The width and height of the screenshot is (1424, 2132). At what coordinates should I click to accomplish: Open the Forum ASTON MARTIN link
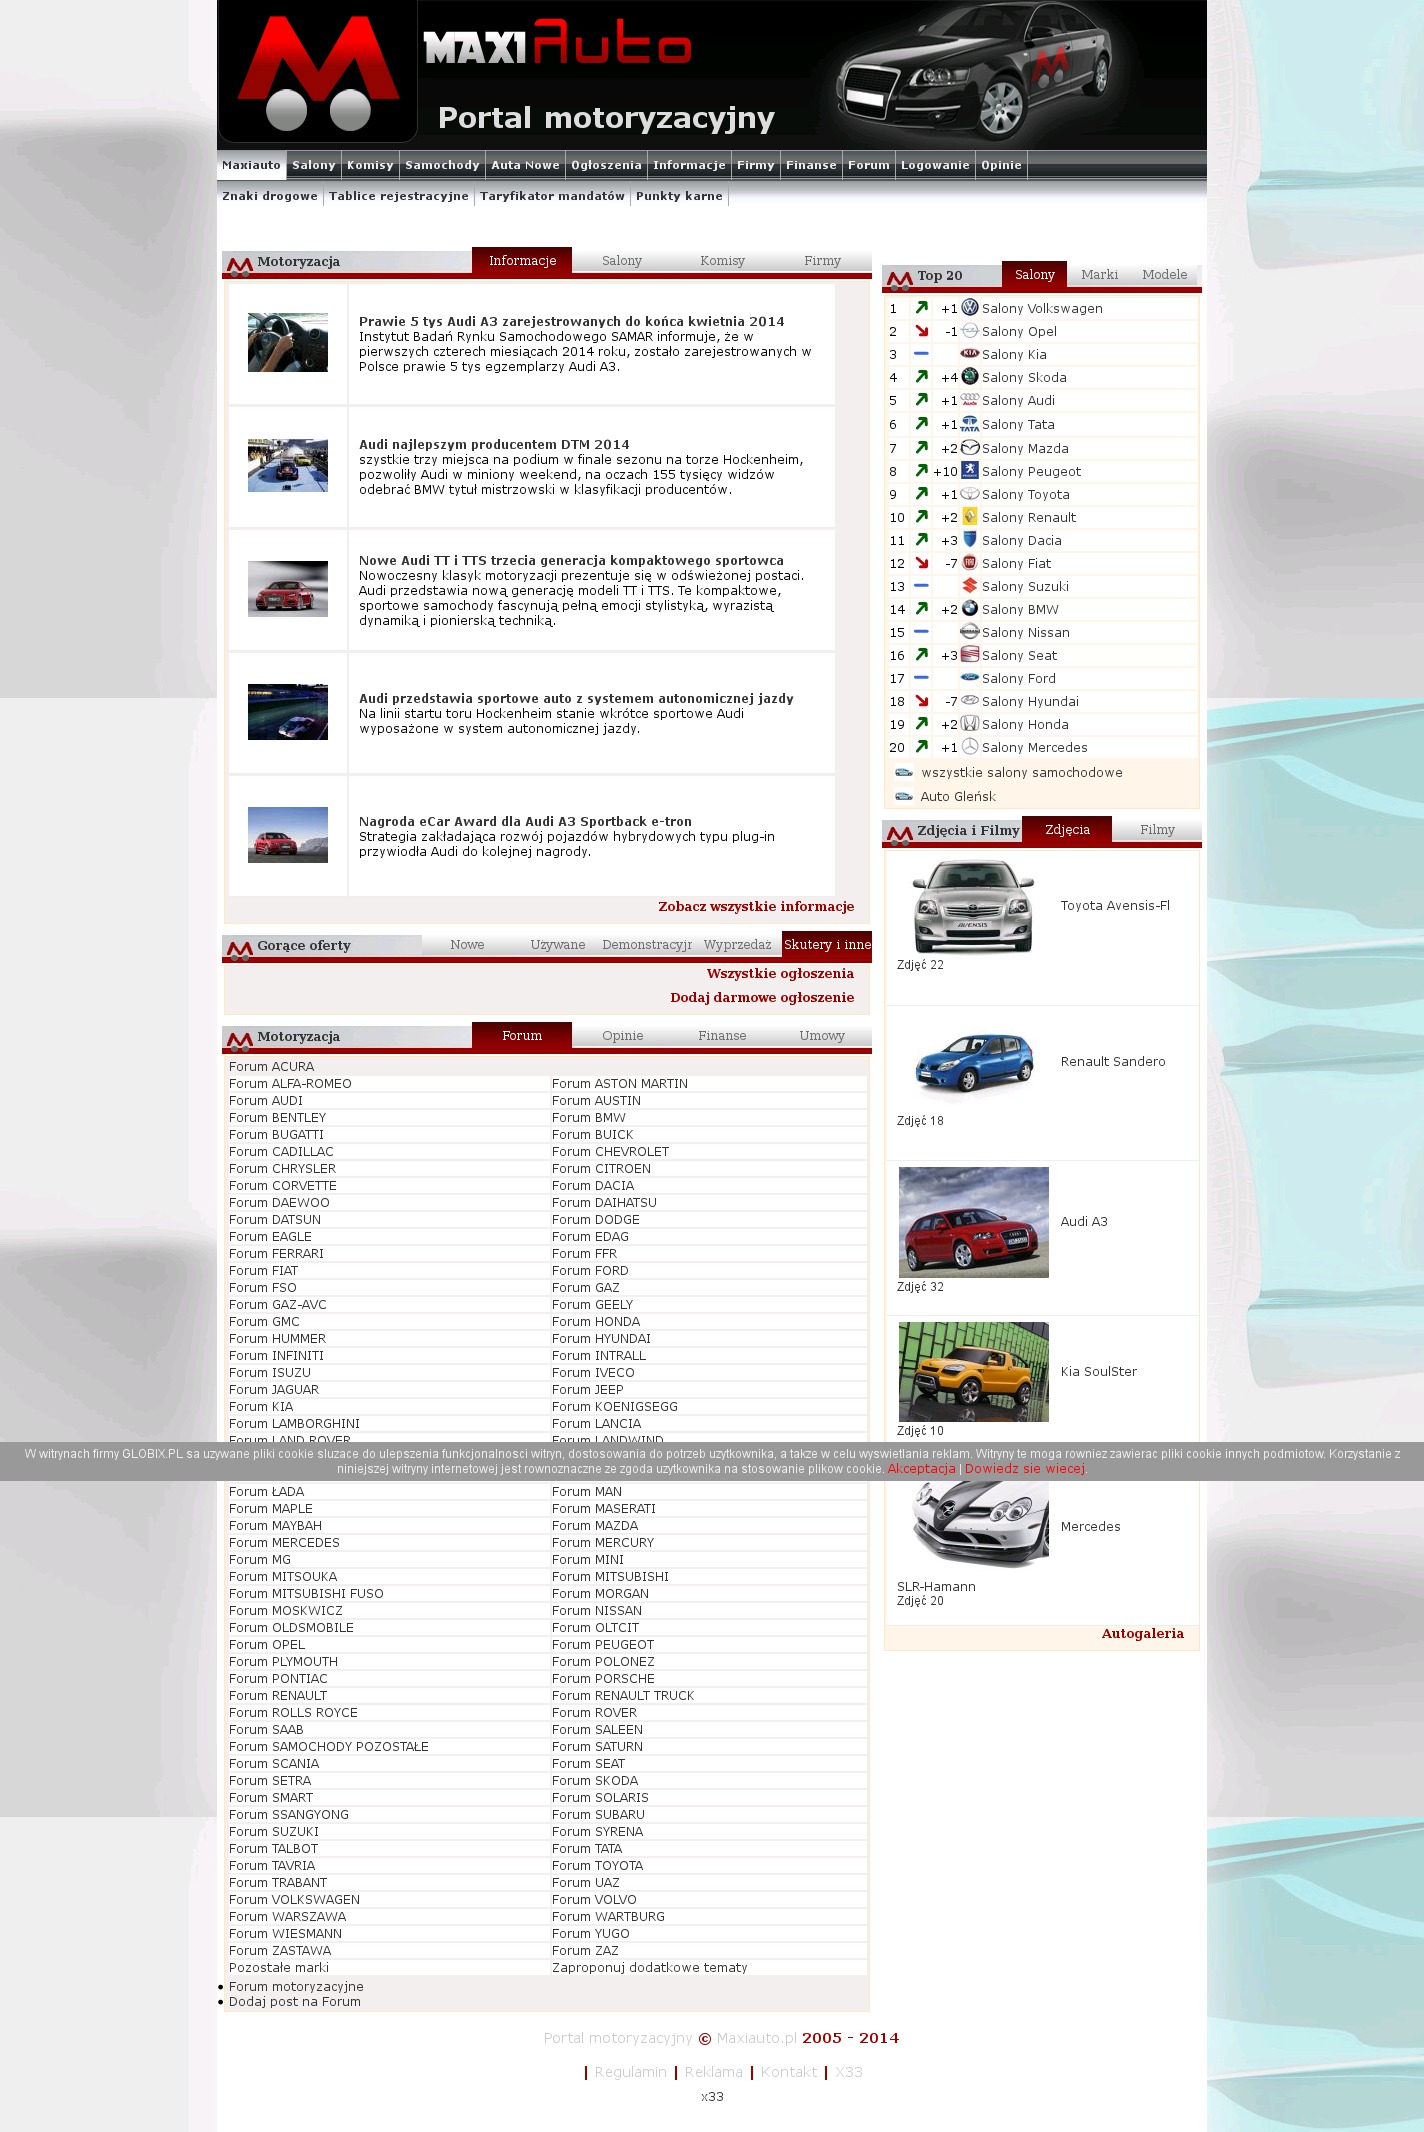pos(620,1084)
